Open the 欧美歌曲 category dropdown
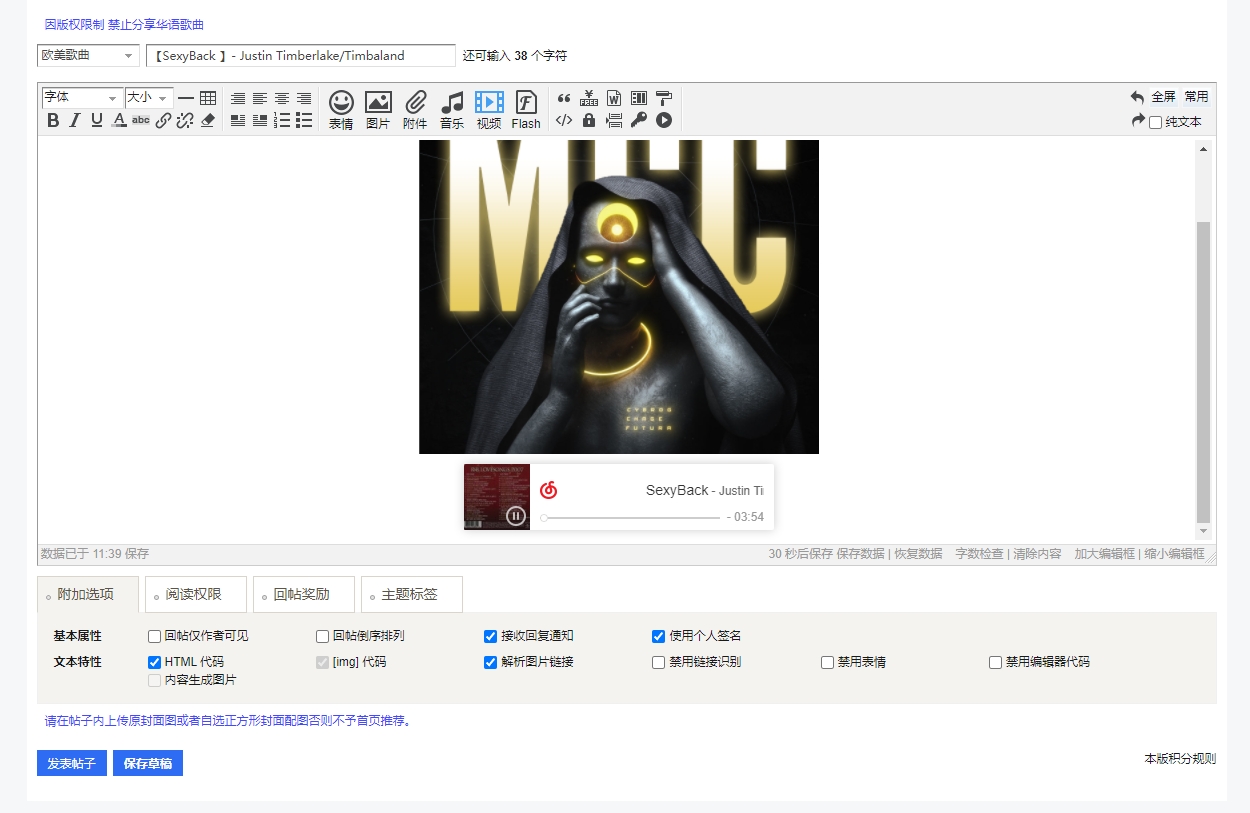The height and width of the screenshot is (813, 1250). 88,56
